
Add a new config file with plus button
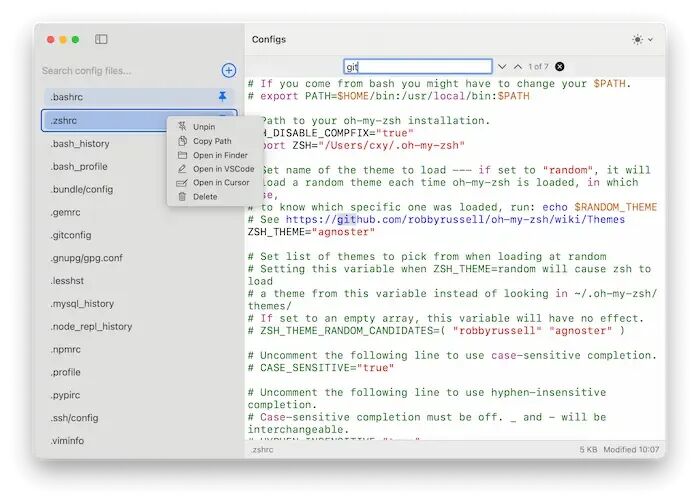pos(229,70)
